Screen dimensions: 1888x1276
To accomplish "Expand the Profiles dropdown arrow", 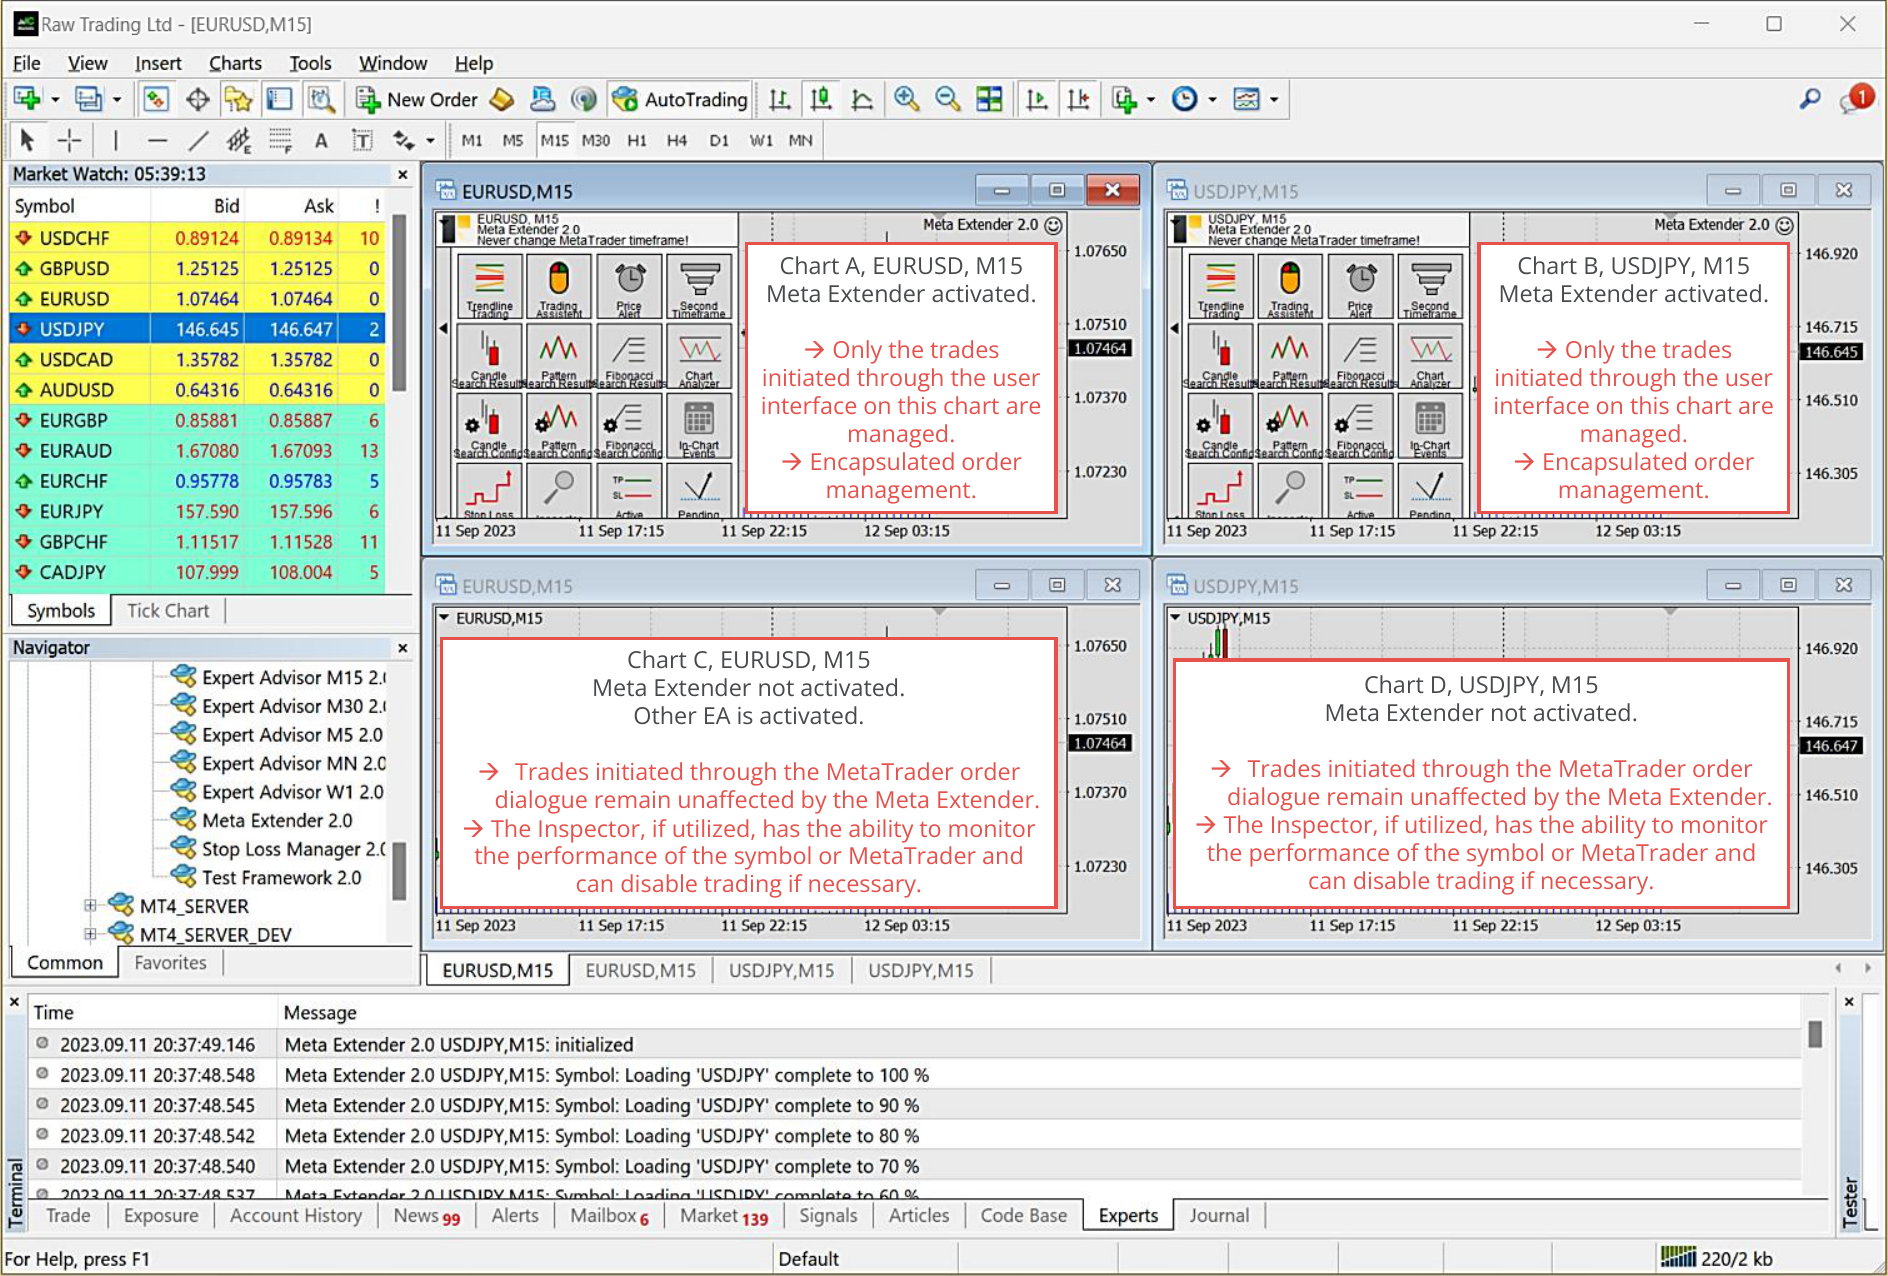I will pos(117,100).
